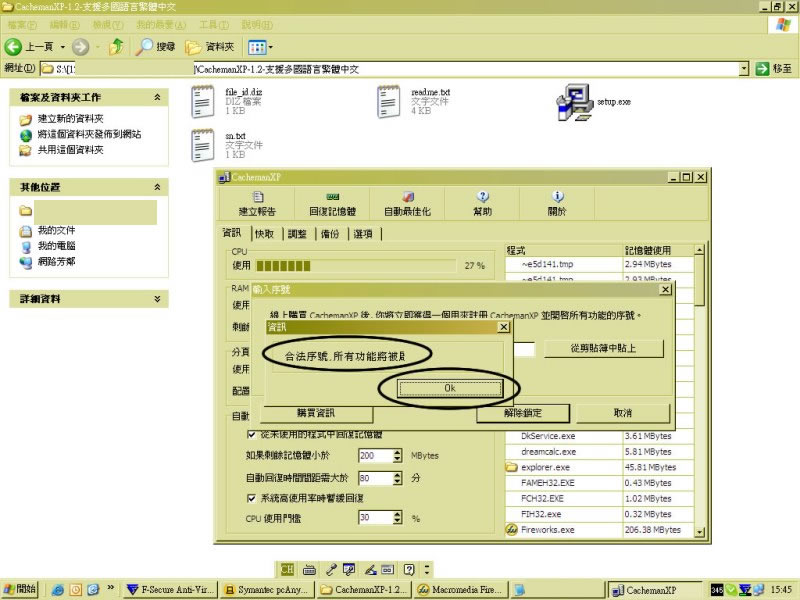Click the process list scroll-down arrow
The image size is (800, 600).
coord(699,532)
